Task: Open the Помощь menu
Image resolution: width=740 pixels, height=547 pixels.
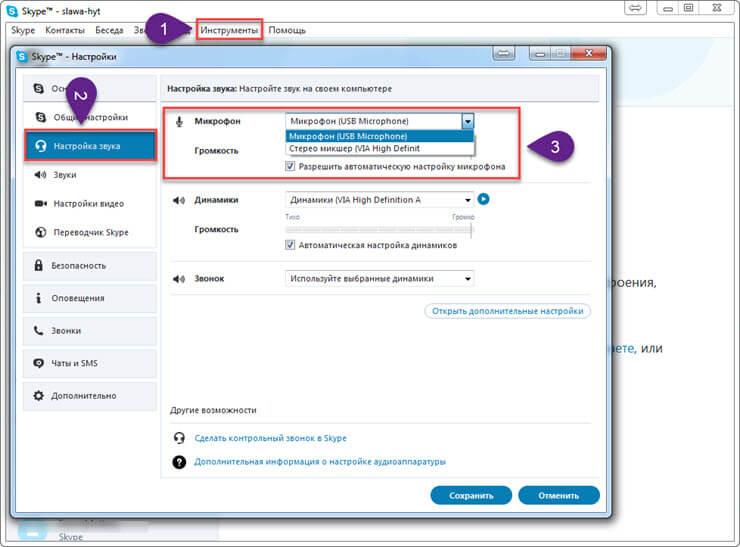Action: pos(287,30)
